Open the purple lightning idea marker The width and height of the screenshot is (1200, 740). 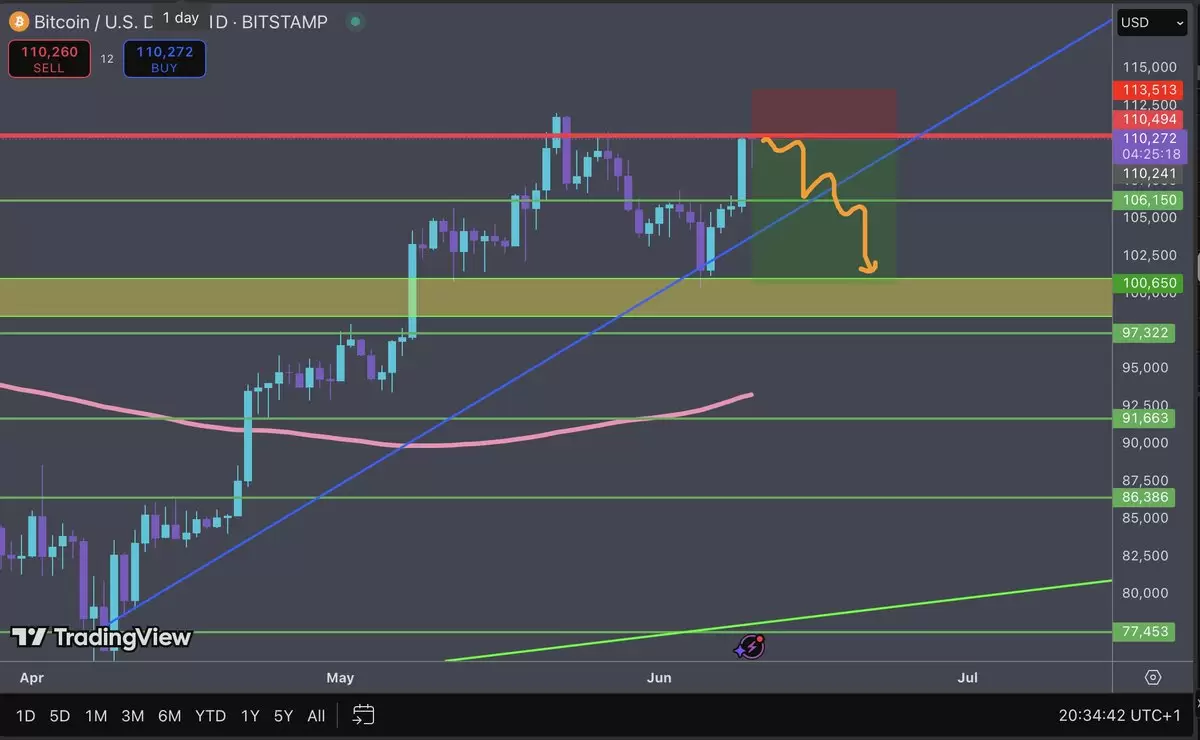click(x=750, y=647)
